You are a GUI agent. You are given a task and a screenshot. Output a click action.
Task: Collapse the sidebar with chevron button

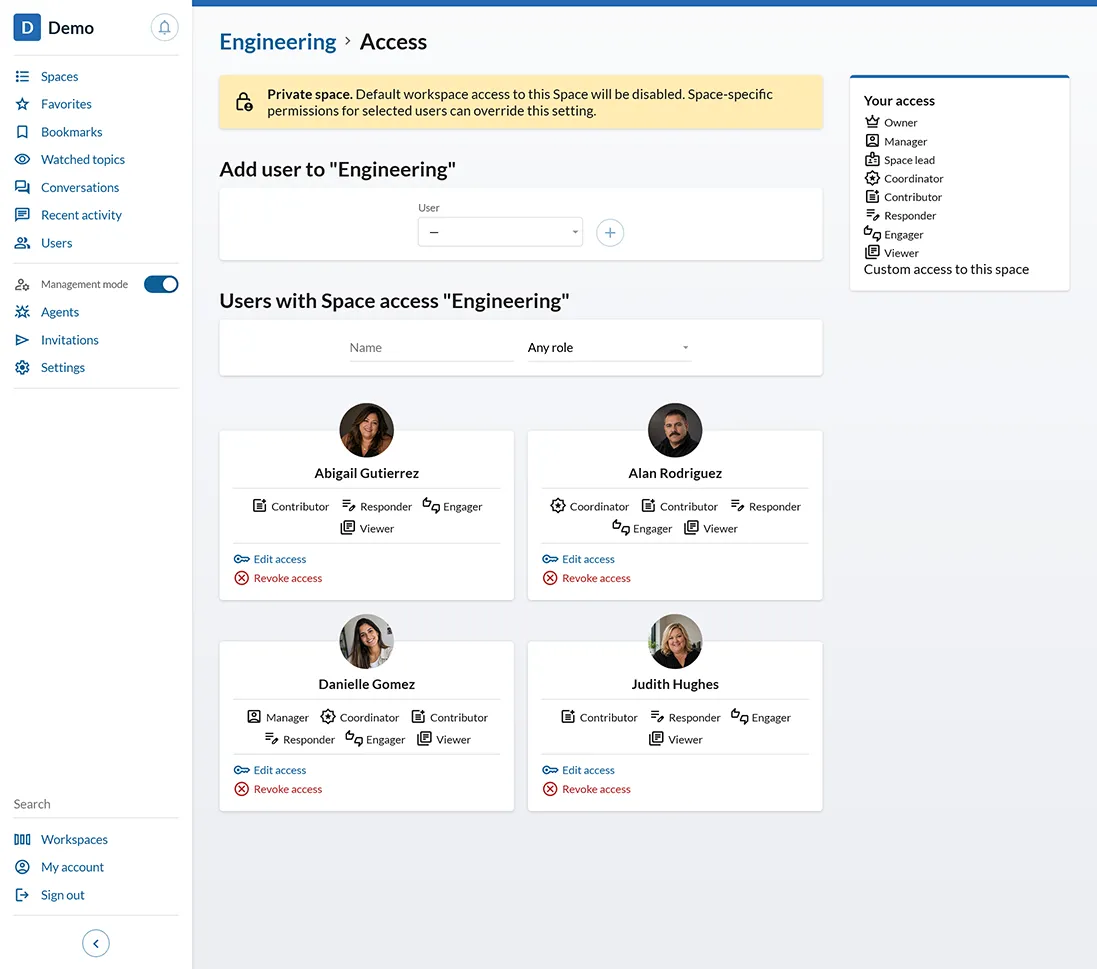[96, 943]
